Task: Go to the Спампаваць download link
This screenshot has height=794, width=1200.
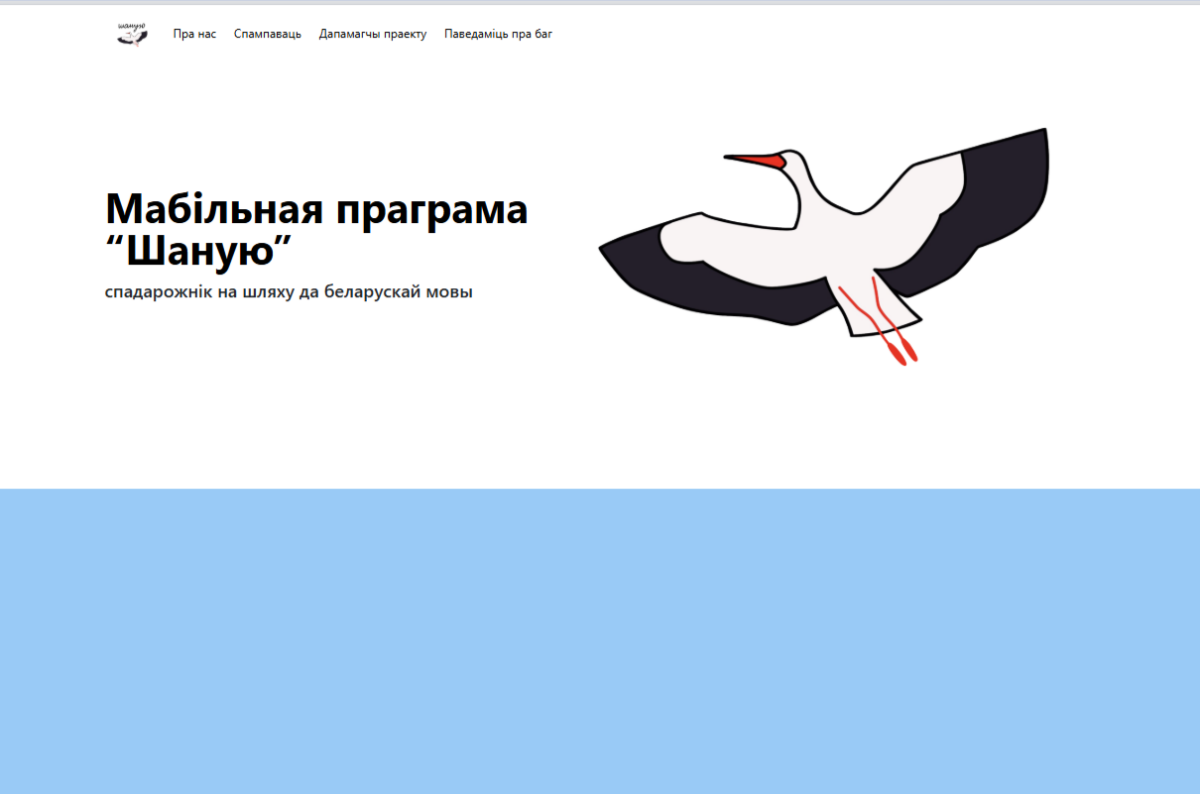Action: [267, 34]
